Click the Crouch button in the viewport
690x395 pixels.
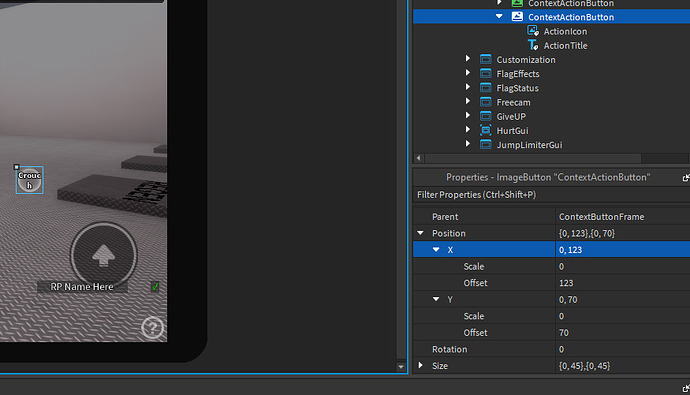click(x=29, y=180)
